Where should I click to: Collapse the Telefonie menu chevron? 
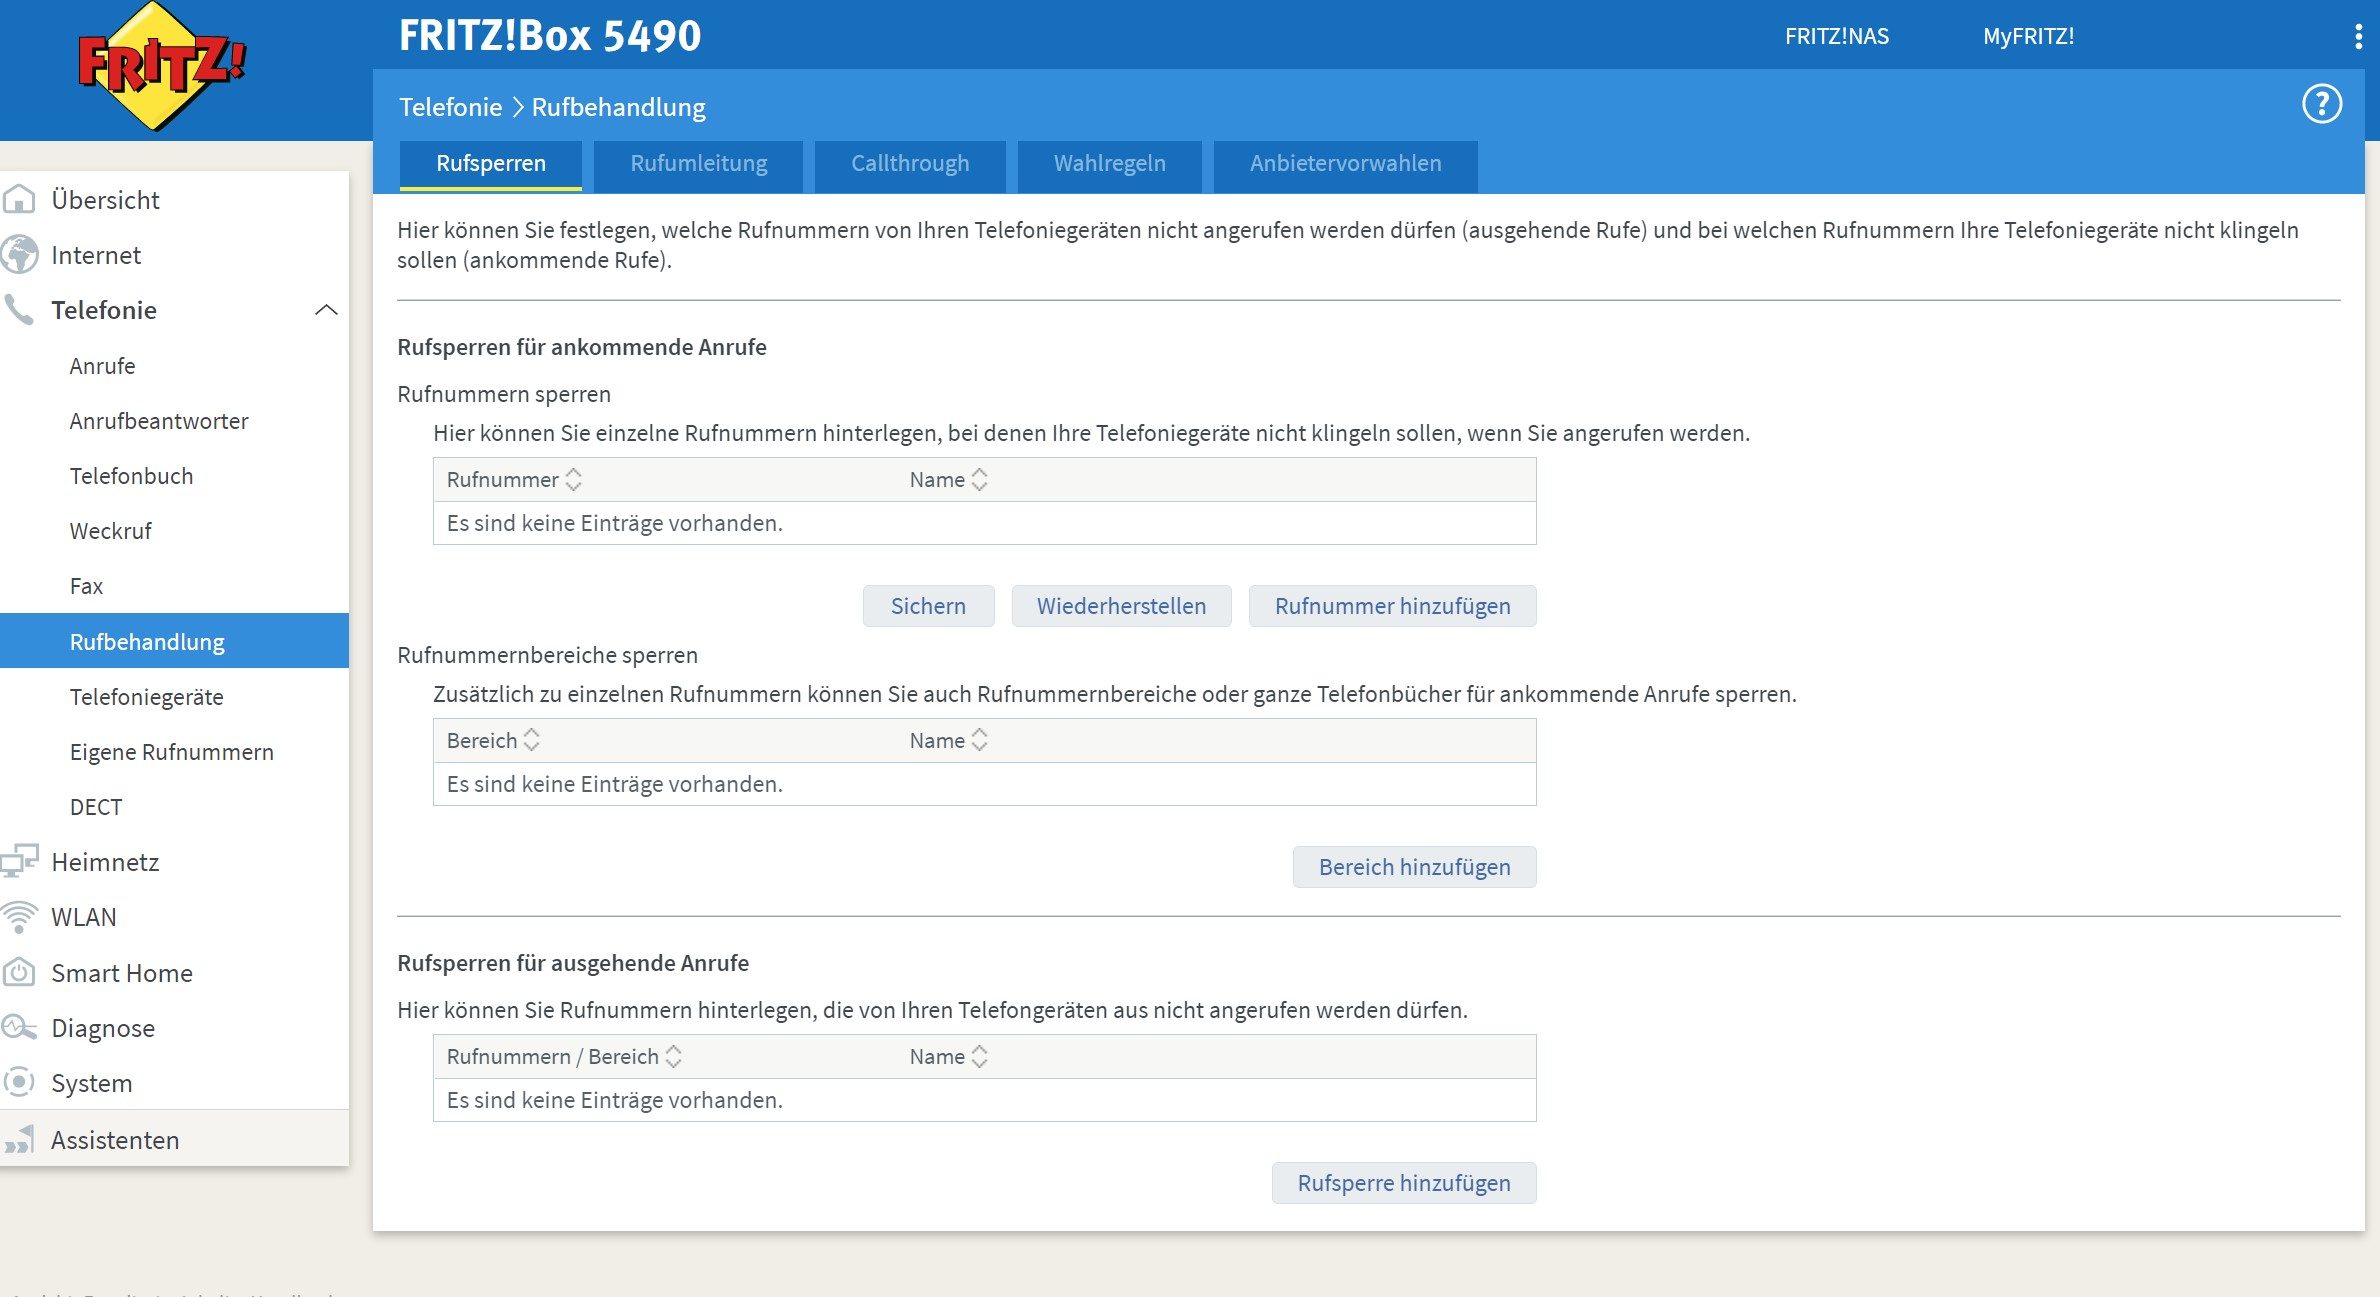(x=326, y=310)
